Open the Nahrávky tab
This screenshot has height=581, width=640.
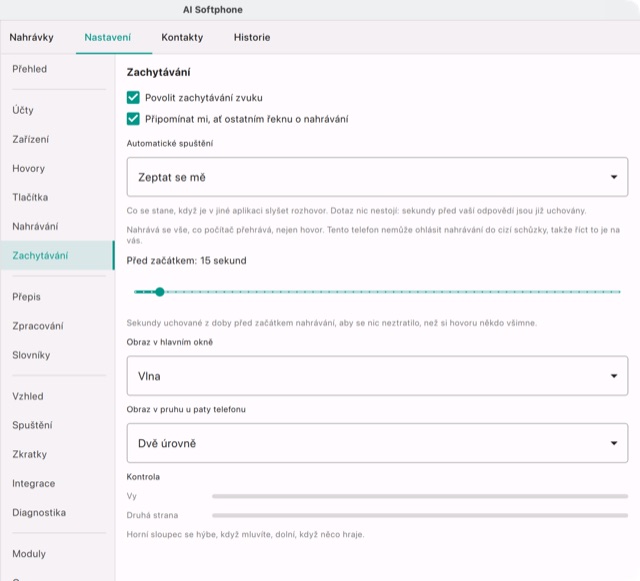coord(31,37)
